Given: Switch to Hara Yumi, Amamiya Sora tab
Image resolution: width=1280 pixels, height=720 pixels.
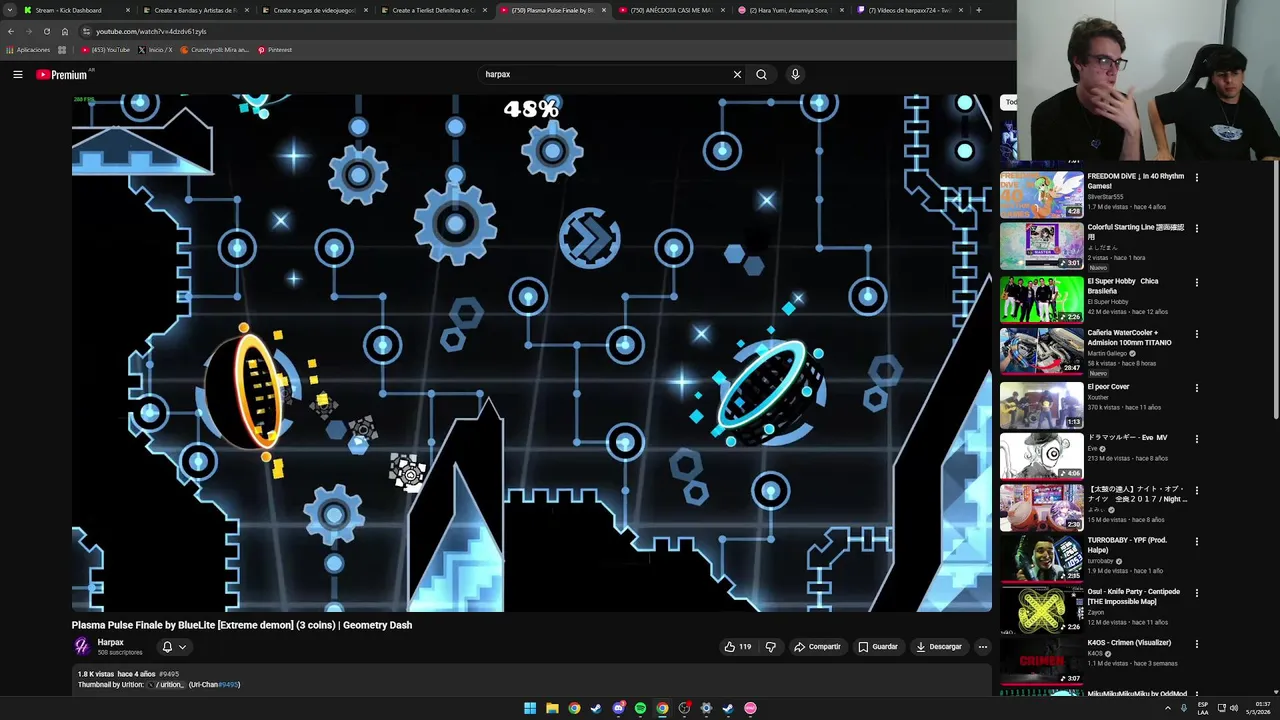Looking at the screenshot, I should coord(790,10).
